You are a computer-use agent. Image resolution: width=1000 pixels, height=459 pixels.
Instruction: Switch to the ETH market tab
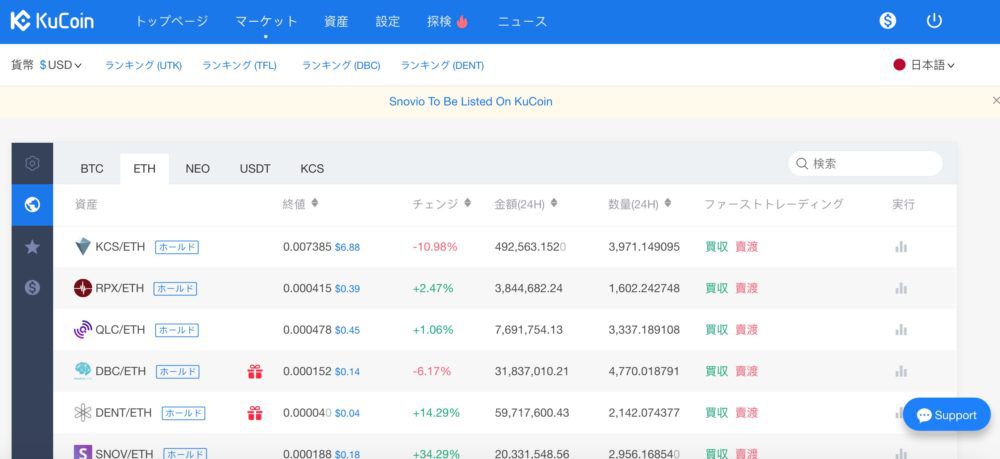144,169
